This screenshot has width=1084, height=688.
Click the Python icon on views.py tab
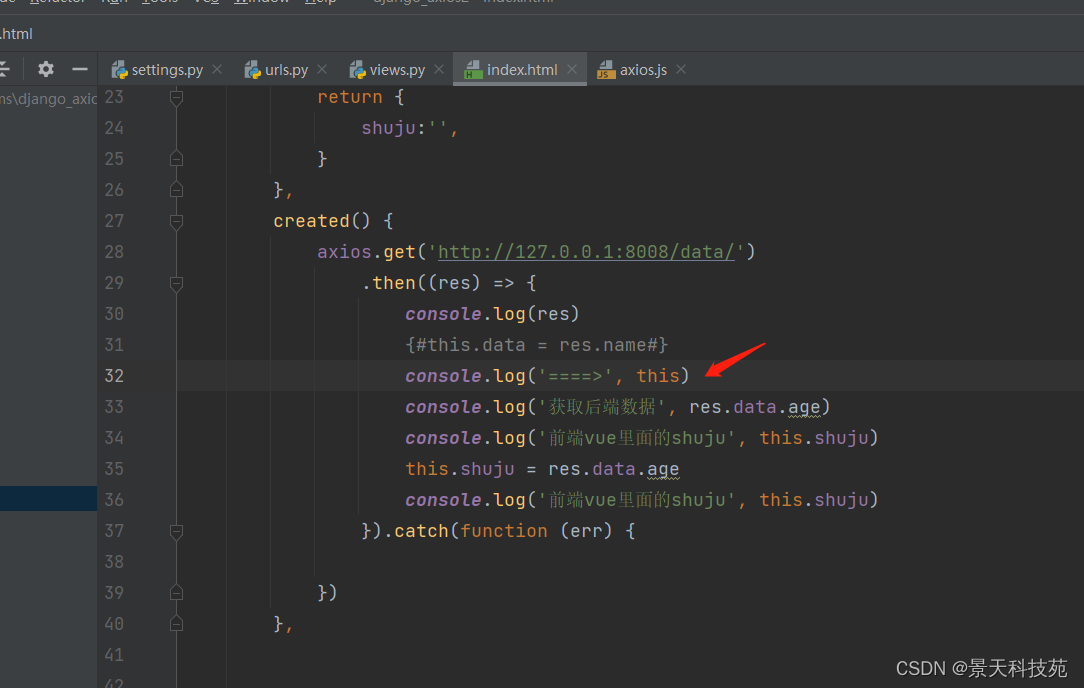[x=357, y=70]
